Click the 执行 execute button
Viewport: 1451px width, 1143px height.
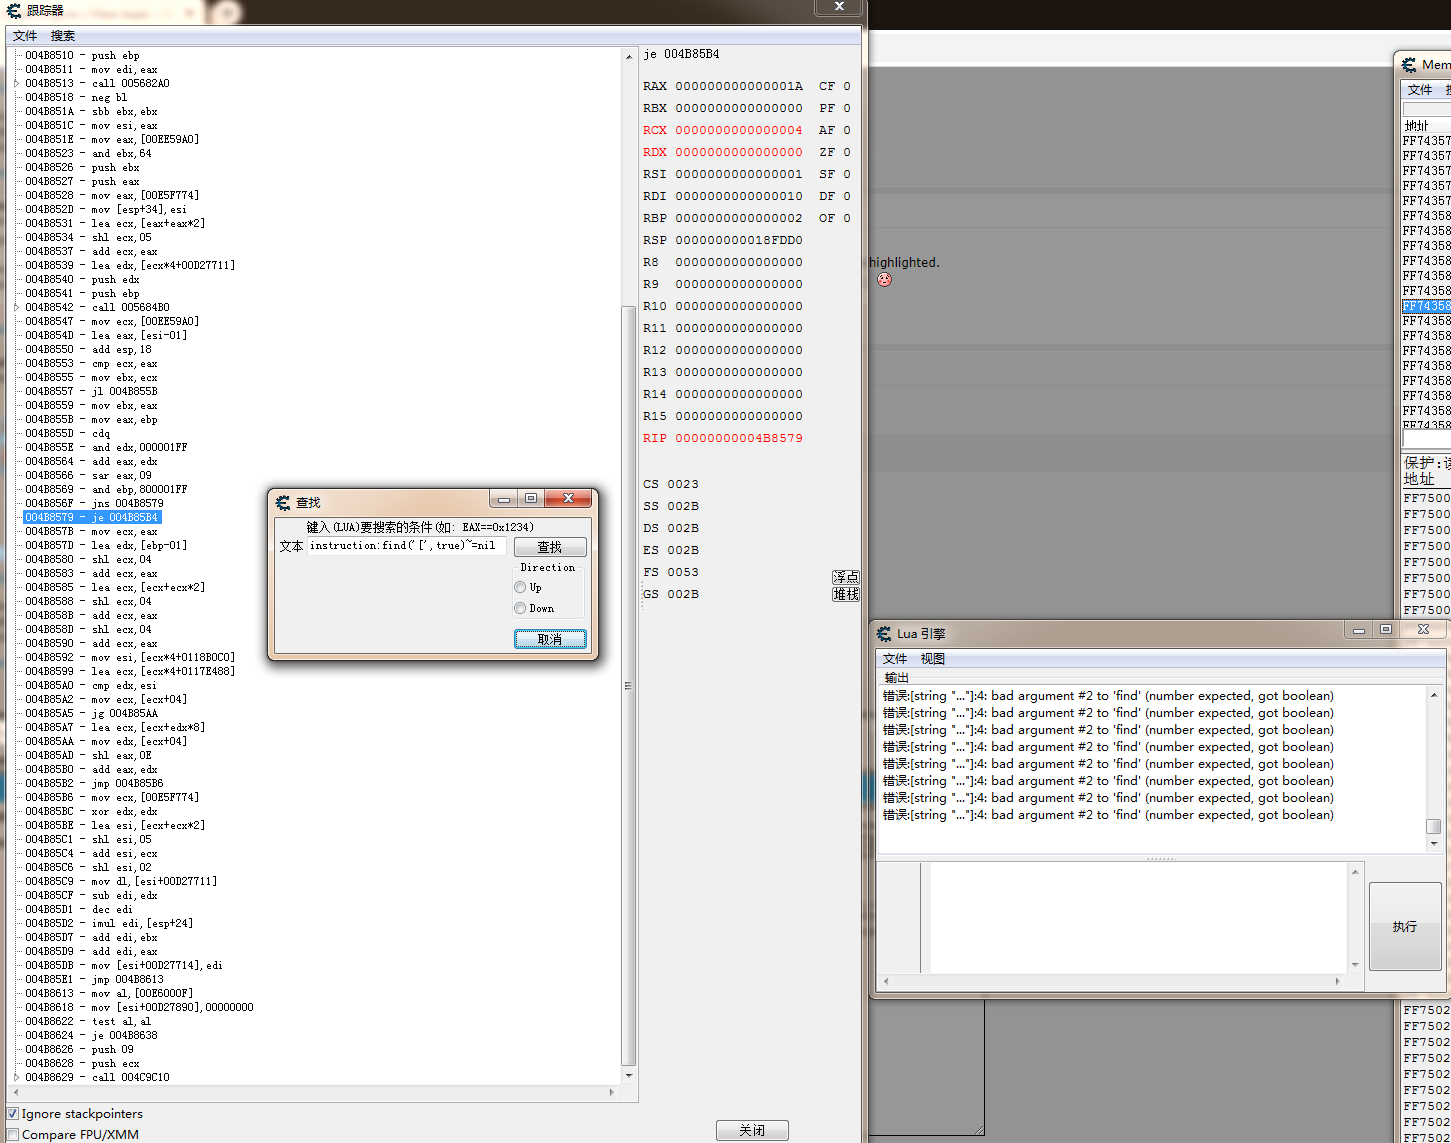[1404, 927]
